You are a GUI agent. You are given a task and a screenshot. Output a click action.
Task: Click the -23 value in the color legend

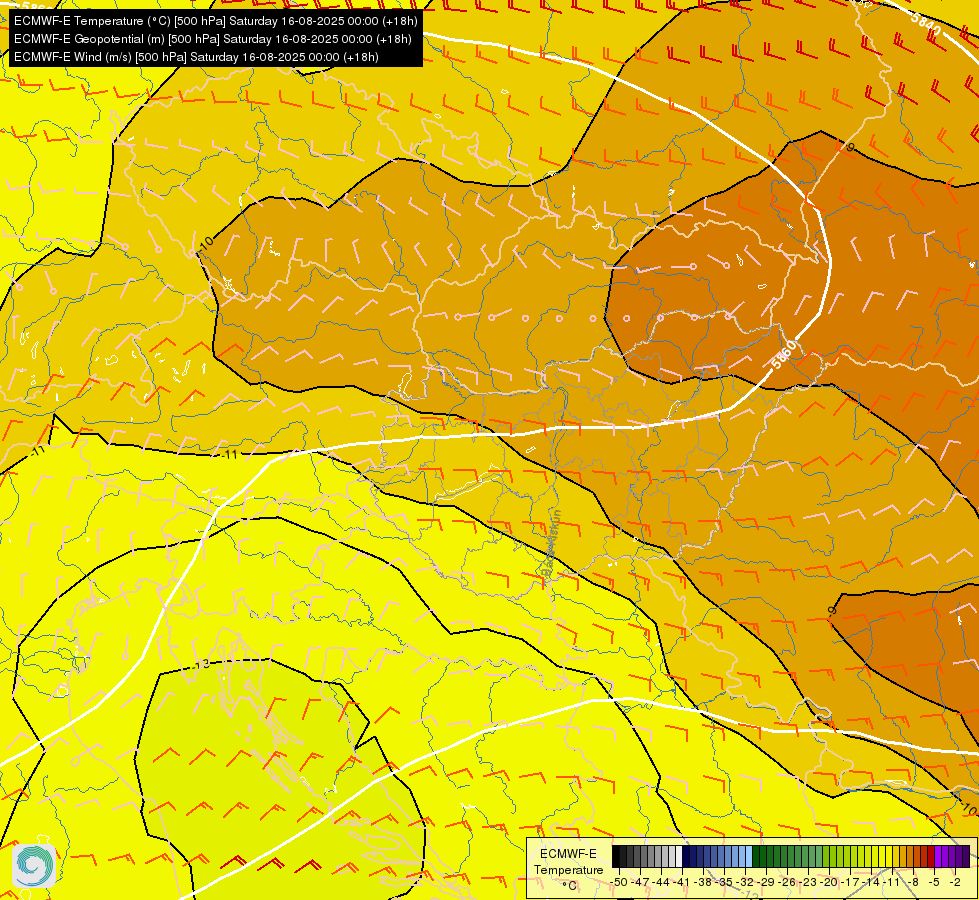pyautogui.click(x=807, y=883)
